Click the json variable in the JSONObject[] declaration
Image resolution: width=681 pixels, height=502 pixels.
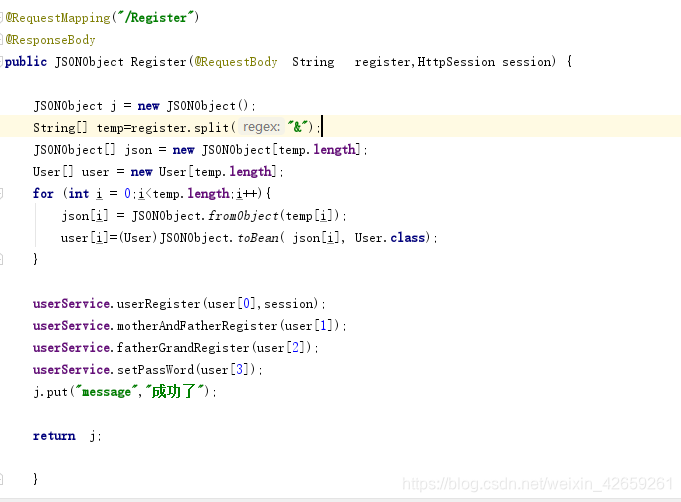point(139,150)
